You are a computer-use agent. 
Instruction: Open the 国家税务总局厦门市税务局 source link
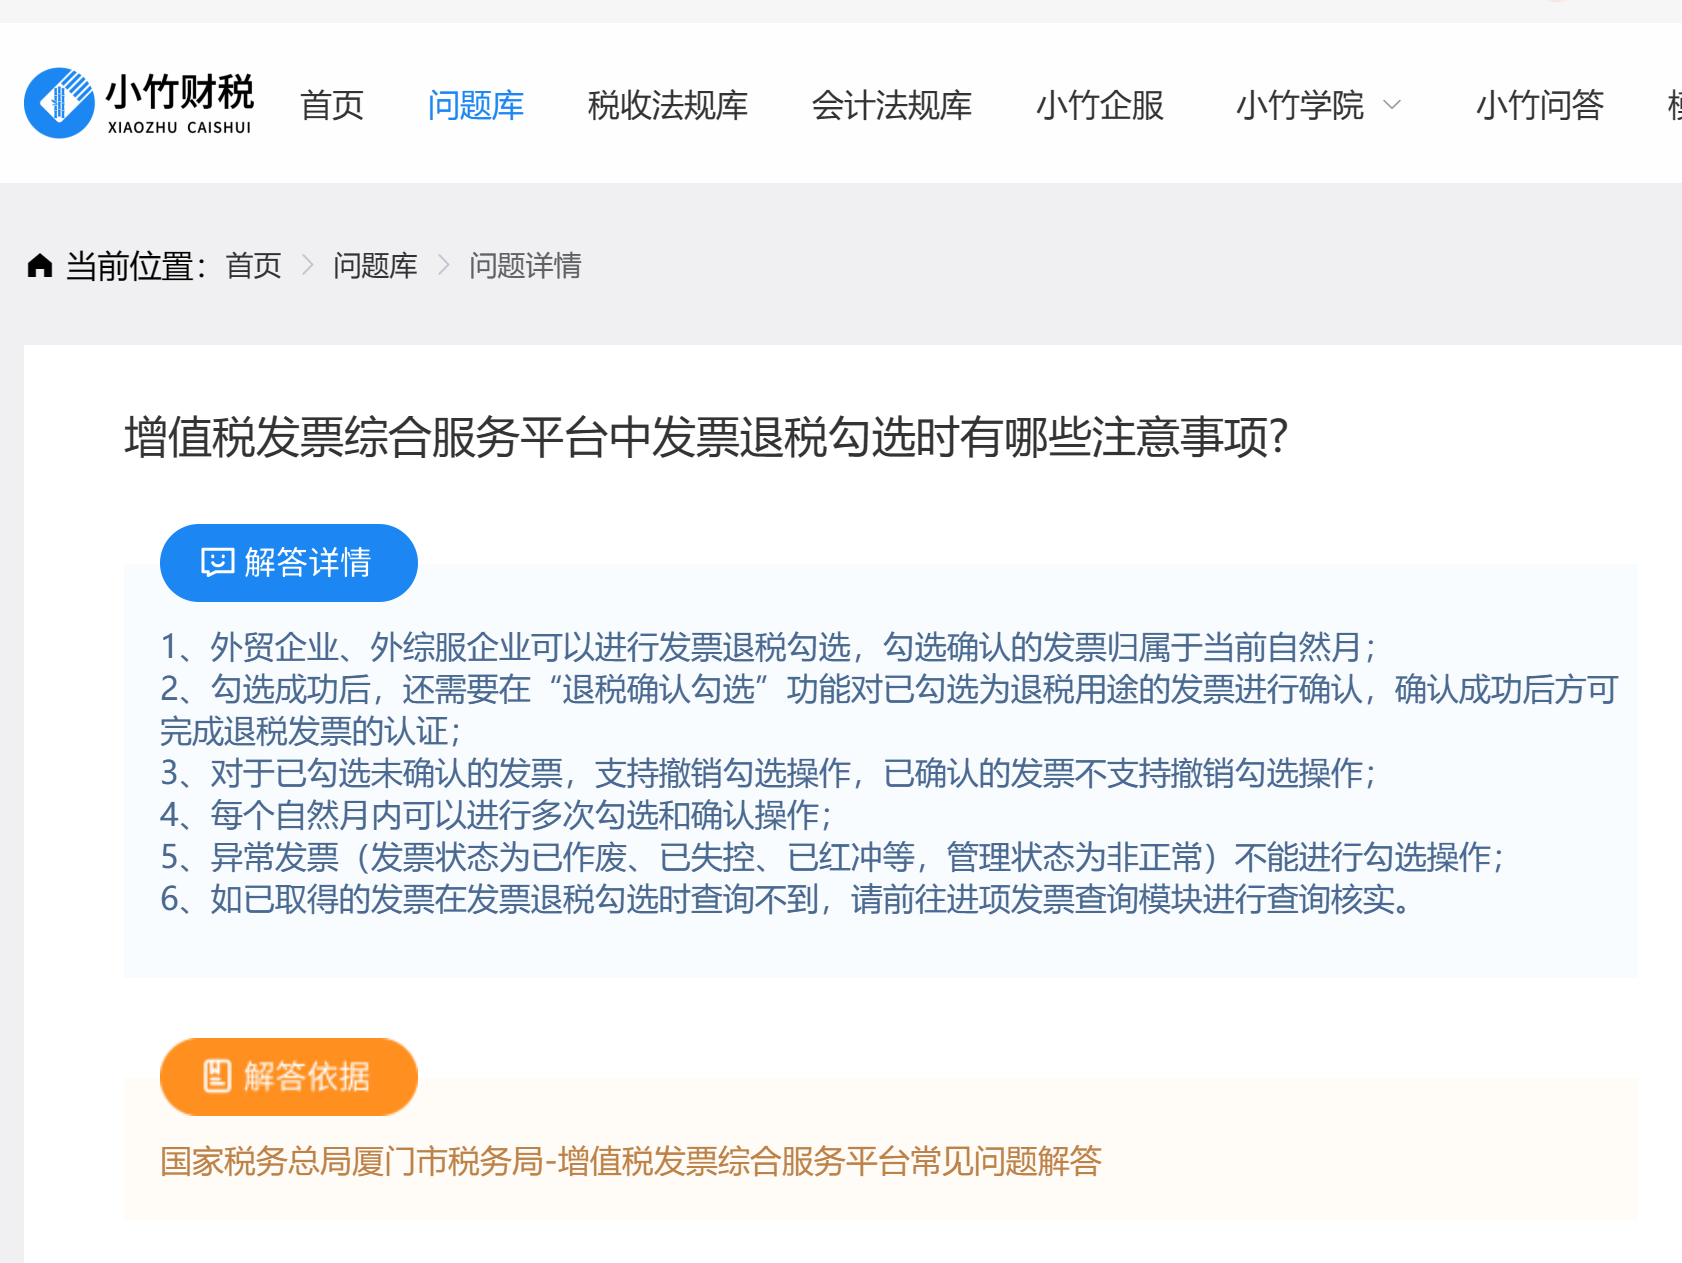[x=631, y=1161]
